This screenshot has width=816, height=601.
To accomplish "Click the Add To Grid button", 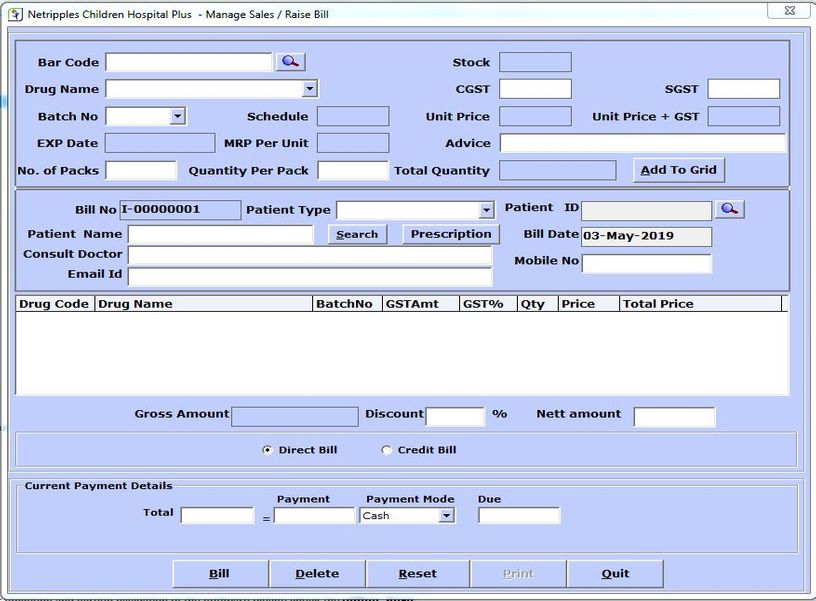I will tap(679, 170).
